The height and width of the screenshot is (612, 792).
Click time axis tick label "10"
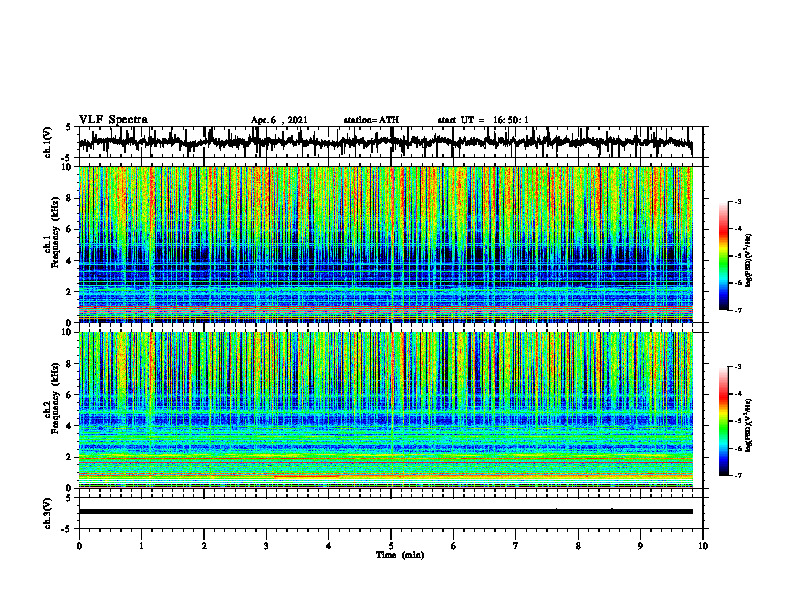[x=703, y=546]
